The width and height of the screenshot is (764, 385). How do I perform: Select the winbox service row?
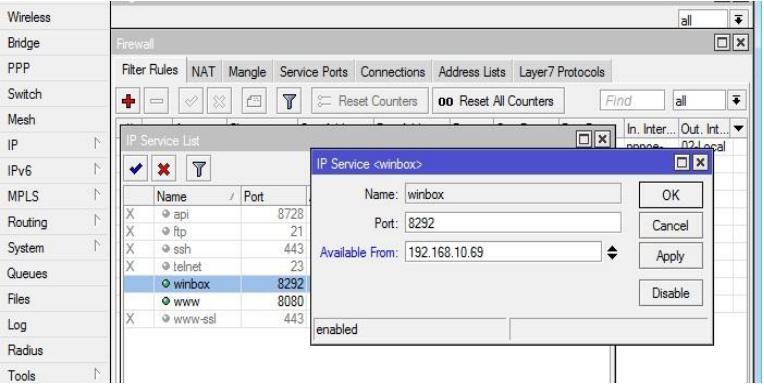216,284
